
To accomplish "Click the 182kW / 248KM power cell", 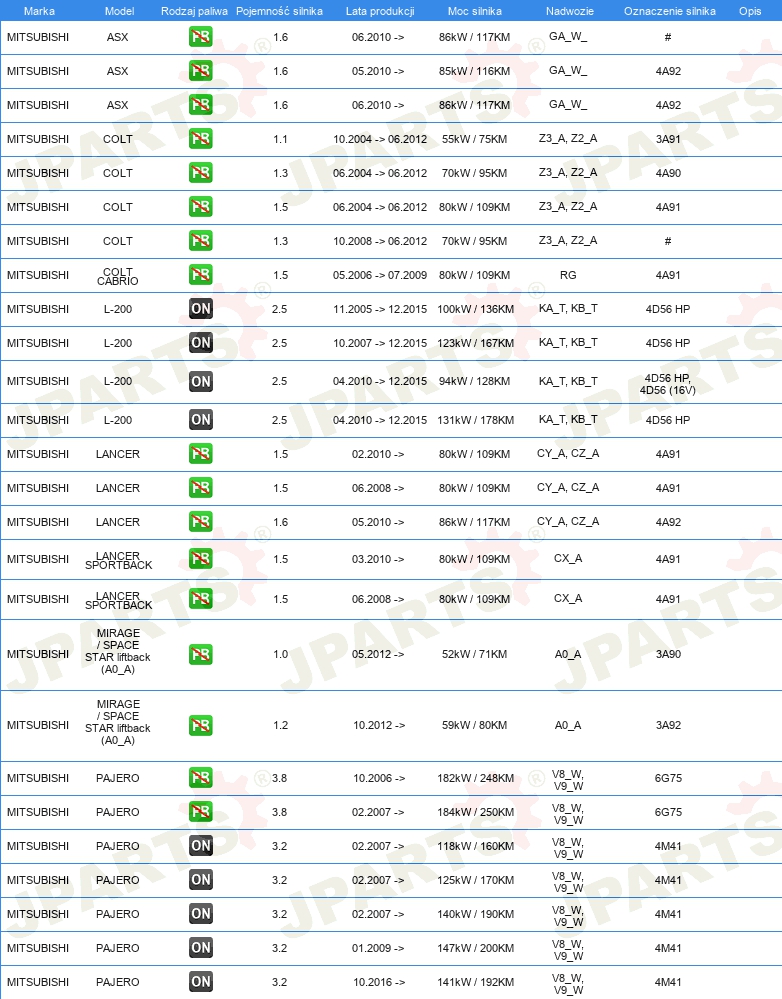I will pyautogui.click(x=475, y=778).
